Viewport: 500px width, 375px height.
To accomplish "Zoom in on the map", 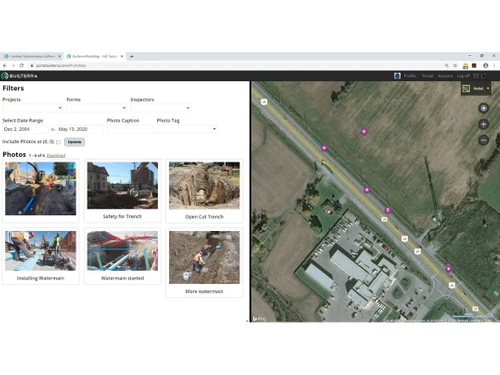I will pos(484,124).
